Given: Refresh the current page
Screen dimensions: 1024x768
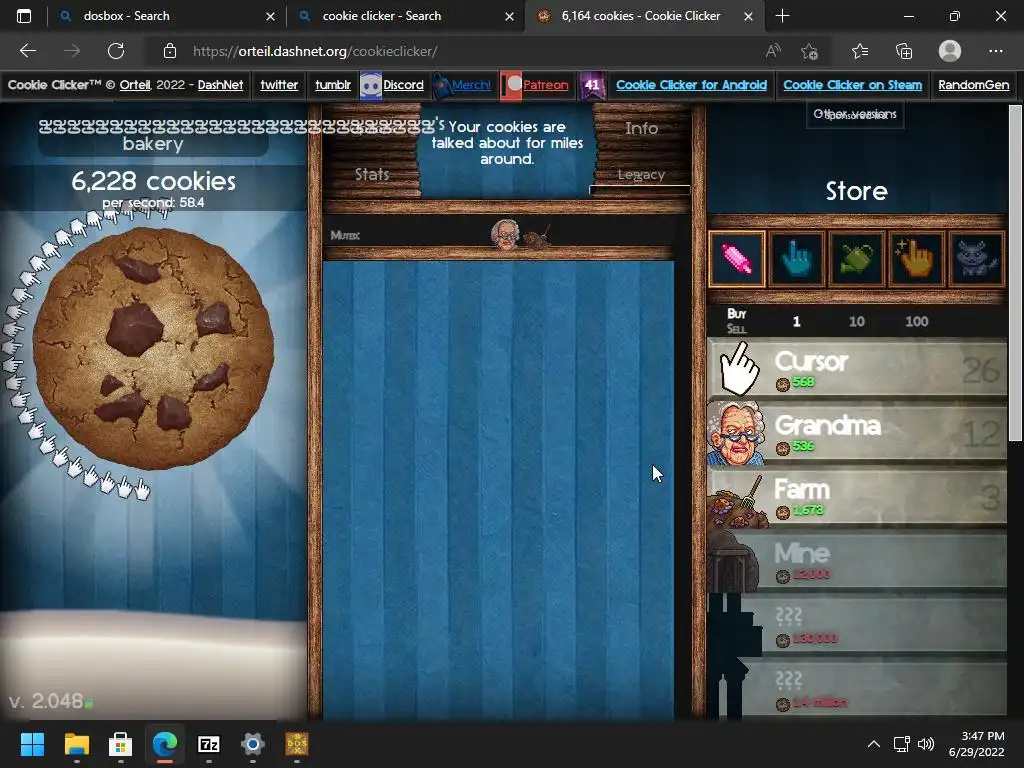Looking at the screenshot, I should [x=116, y=51].
